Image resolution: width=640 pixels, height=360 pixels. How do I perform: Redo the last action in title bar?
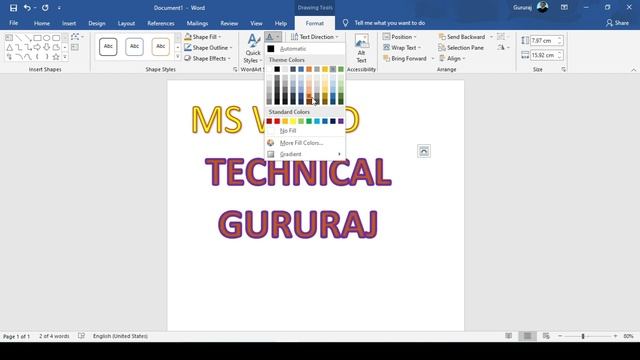tap(45, 8)
